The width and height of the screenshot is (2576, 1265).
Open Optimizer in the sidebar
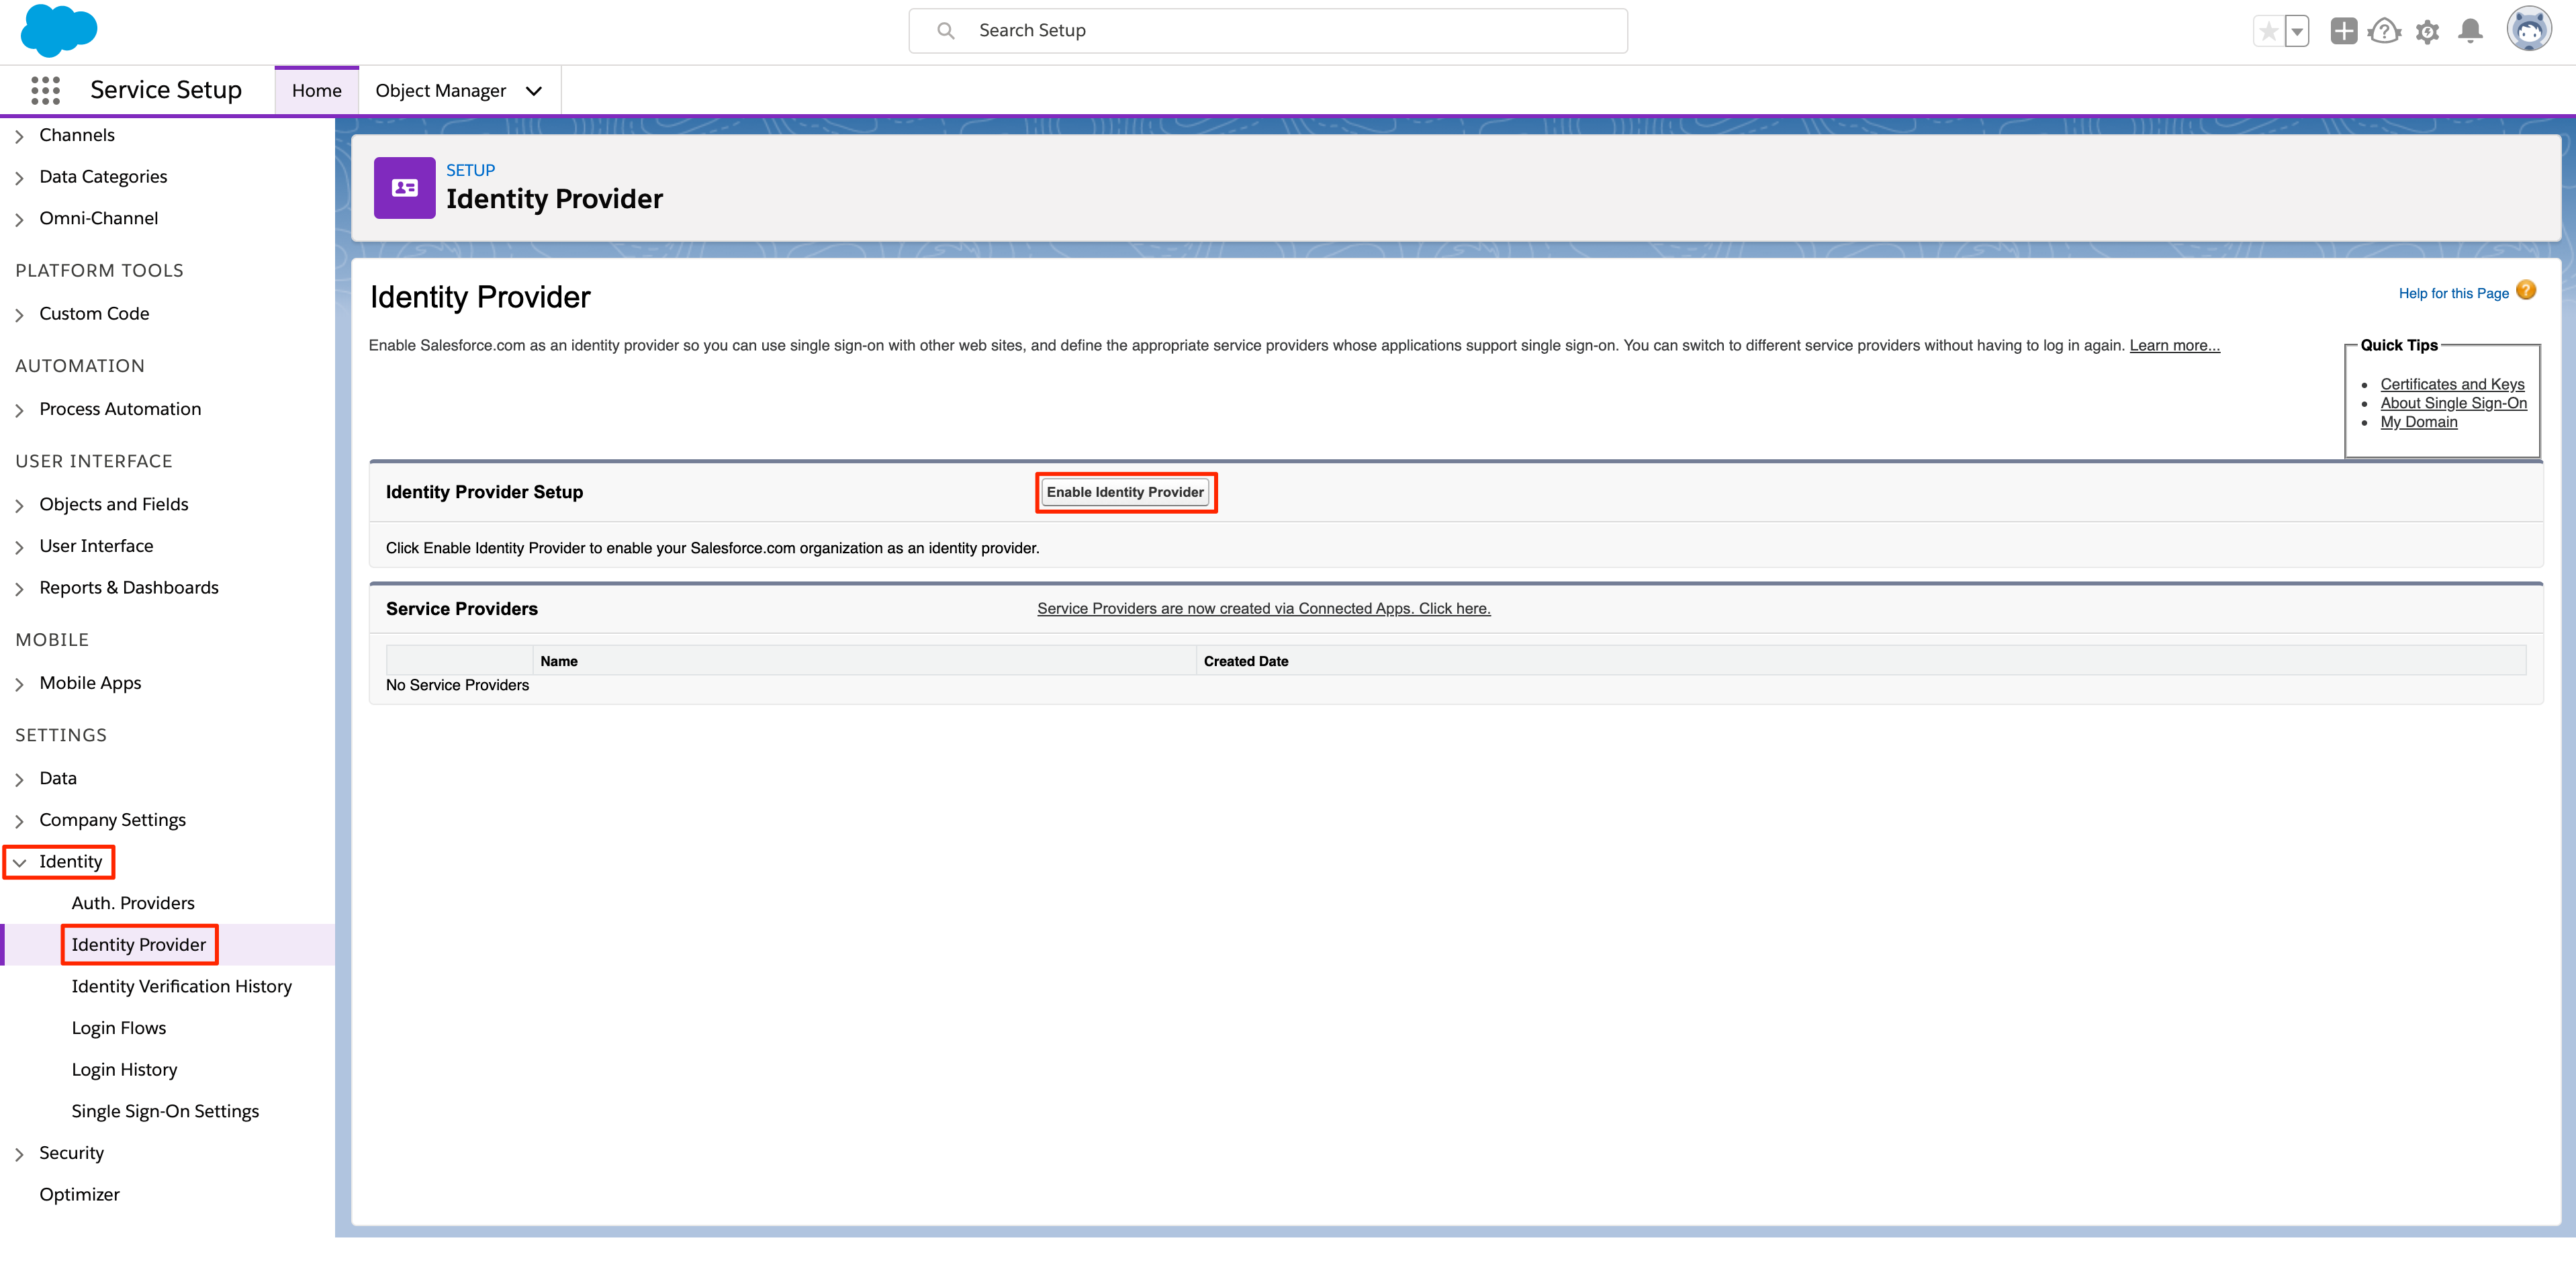[79, 1195]
